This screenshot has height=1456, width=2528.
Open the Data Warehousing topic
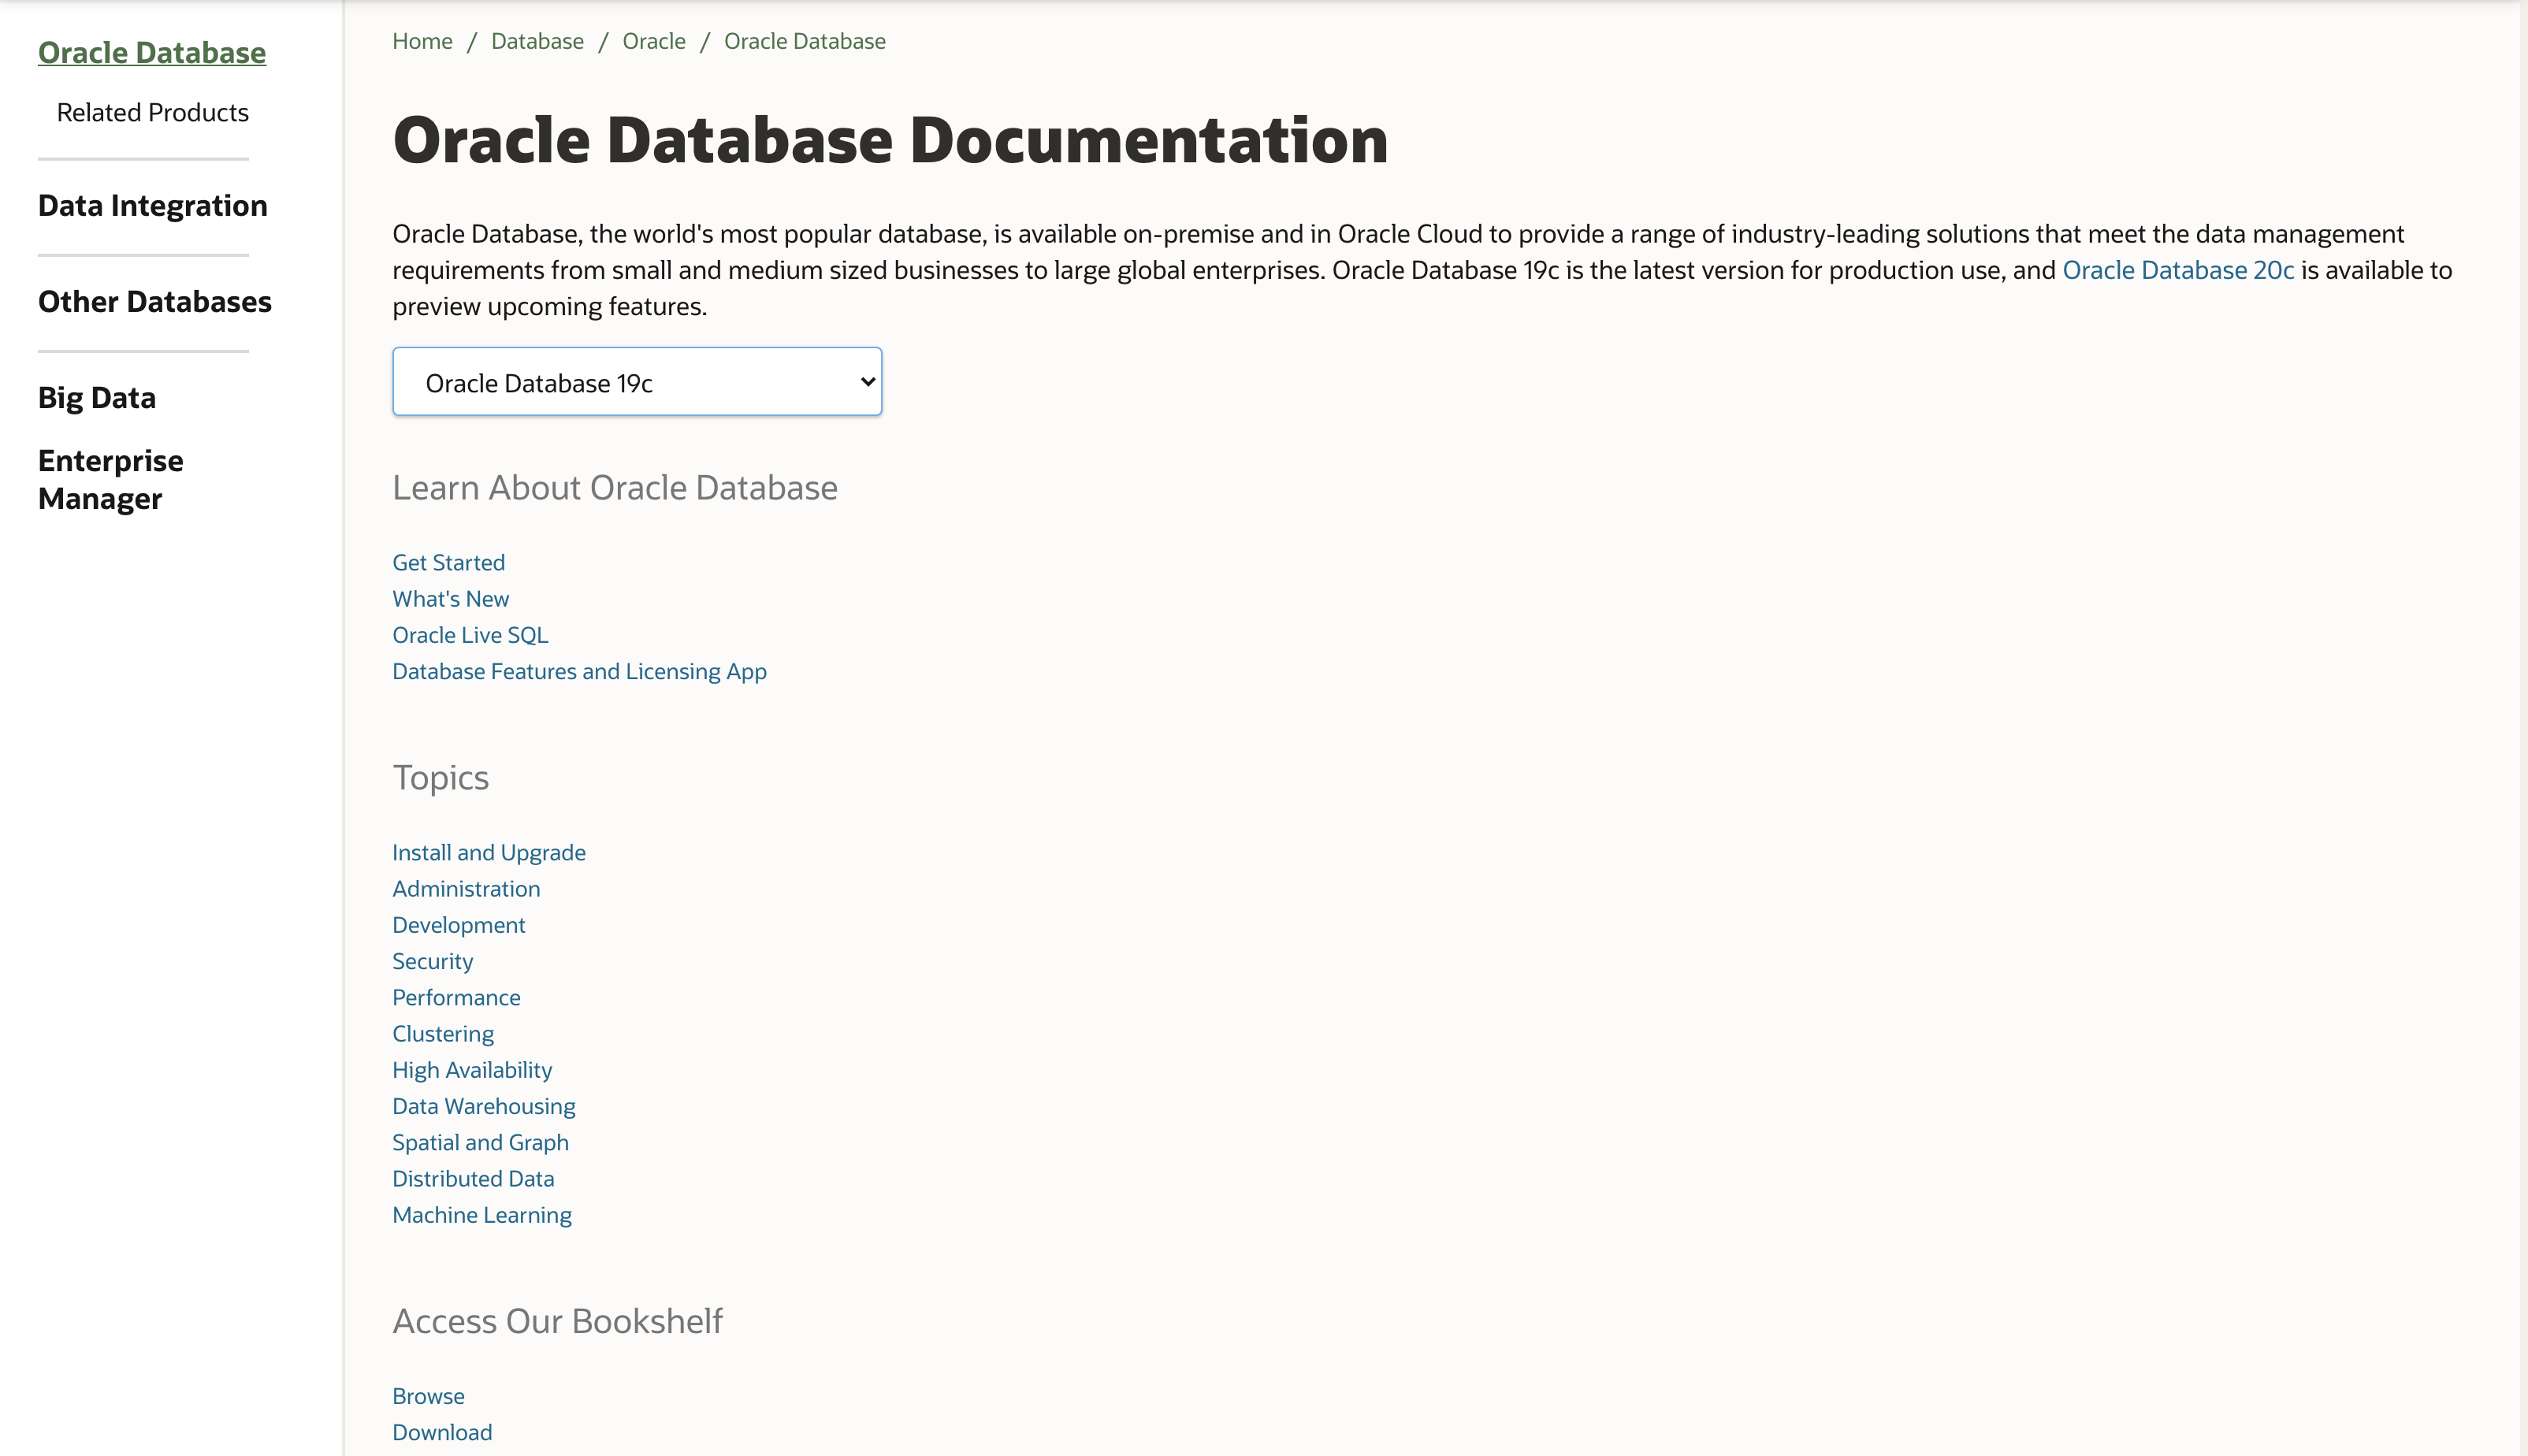coord(484,1107)
